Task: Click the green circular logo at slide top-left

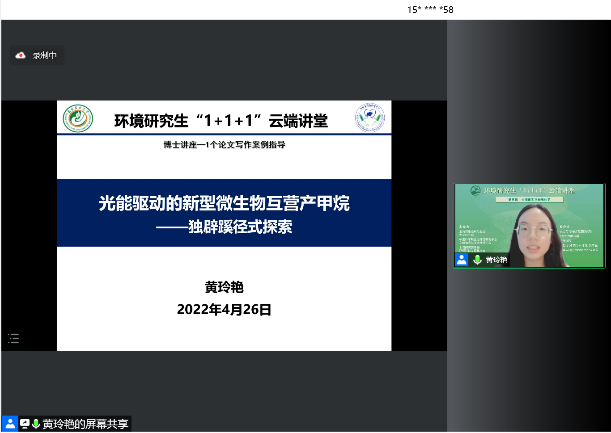Action: 77,119
